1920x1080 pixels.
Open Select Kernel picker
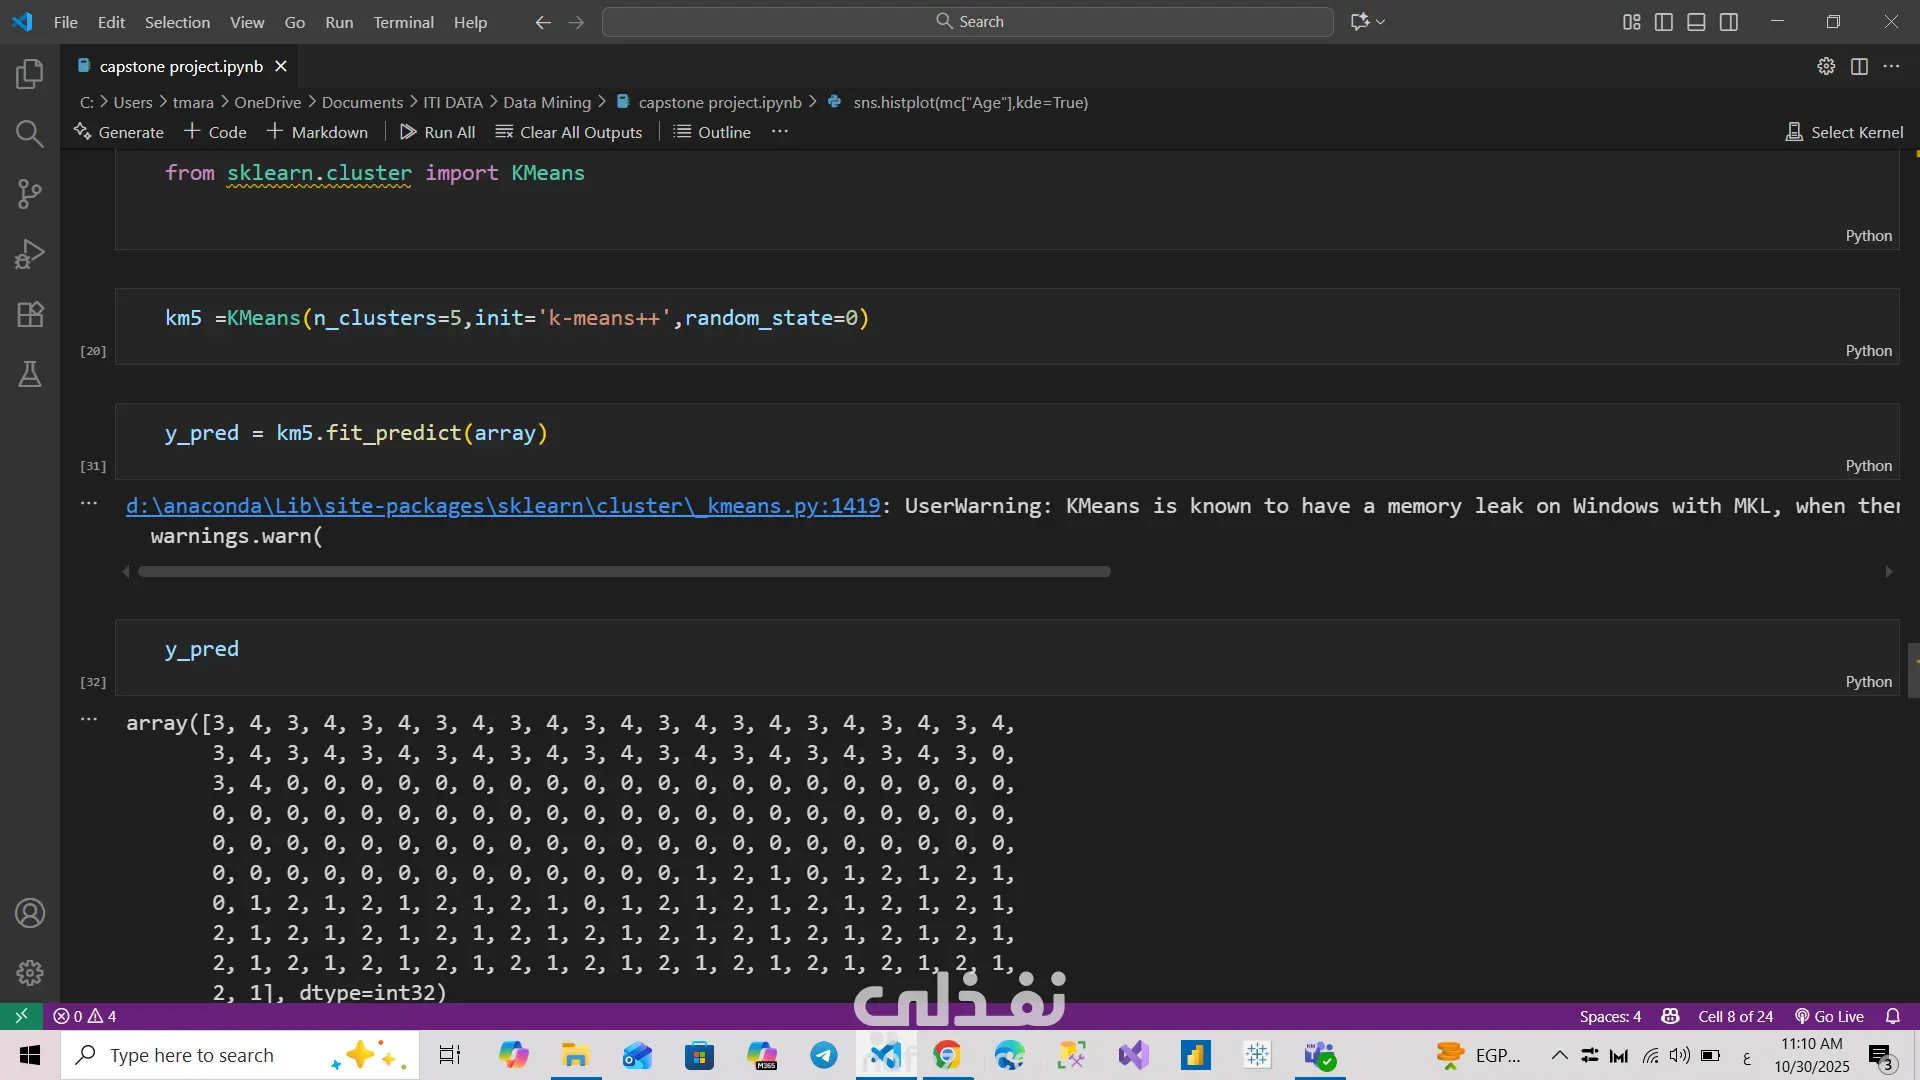1845,132
